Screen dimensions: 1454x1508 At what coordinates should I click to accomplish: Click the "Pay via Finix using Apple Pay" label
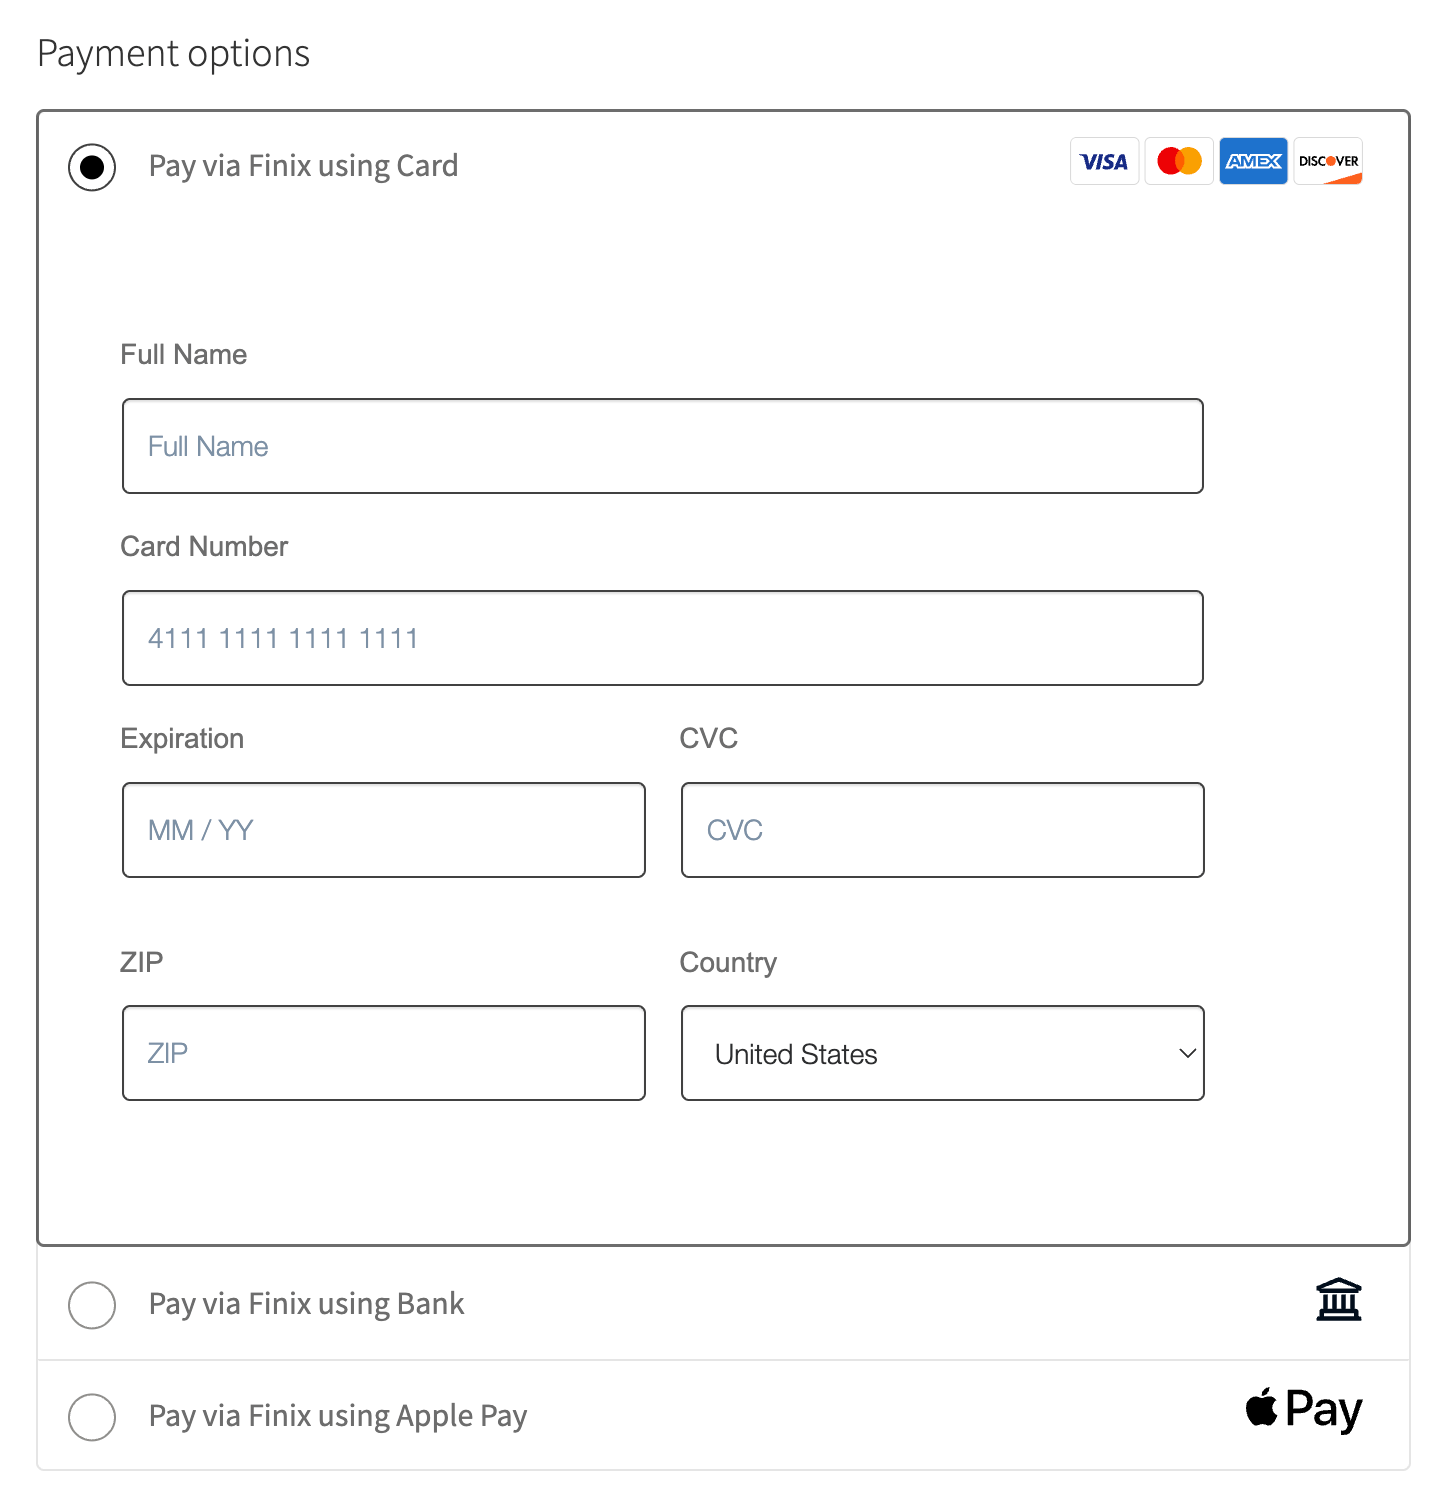pos(337,1416)
